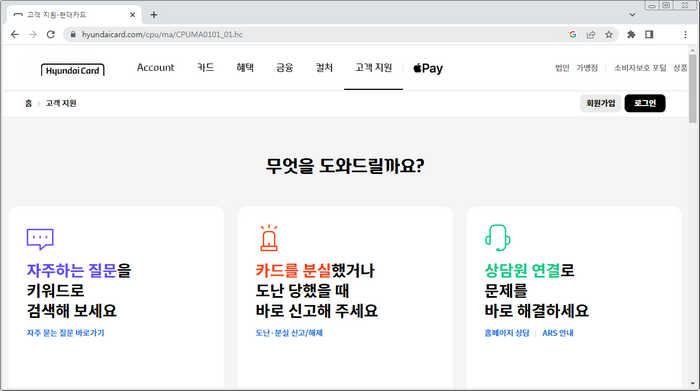The height and width of the screenshot is (391, 700).
Task: Close the 고객 지원-현대카드 tab
Action: click(x=133, y=15)
